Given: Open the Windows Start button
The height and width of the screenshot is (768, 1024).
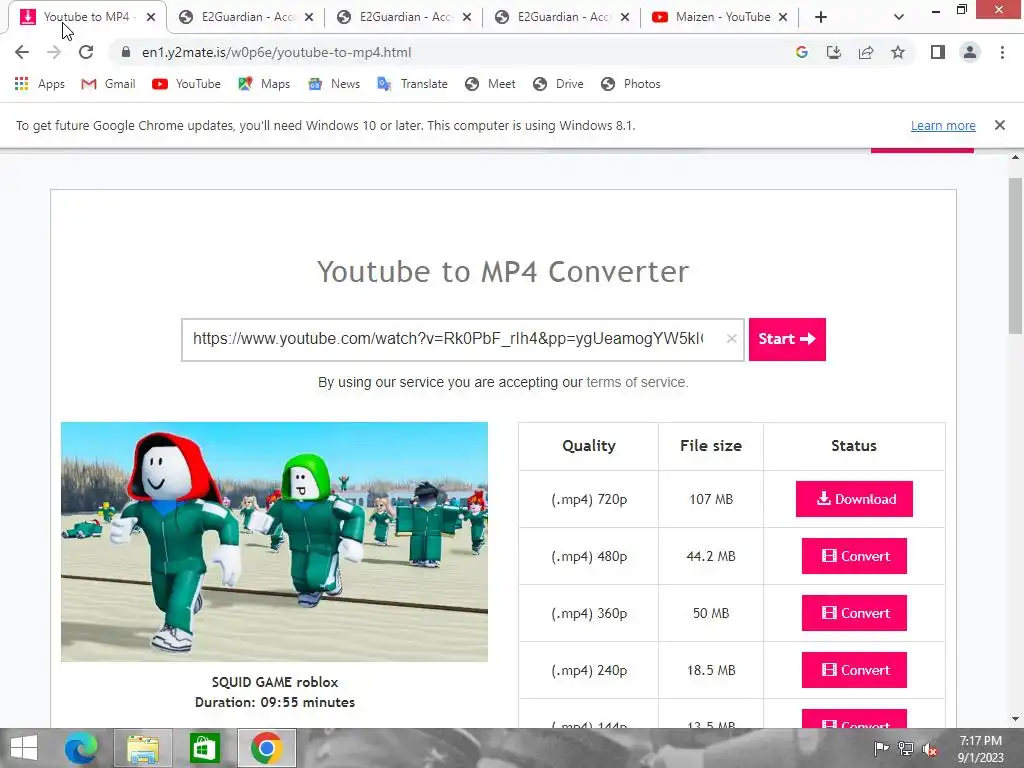Looking at the screenshot, I should coord(24,748).
